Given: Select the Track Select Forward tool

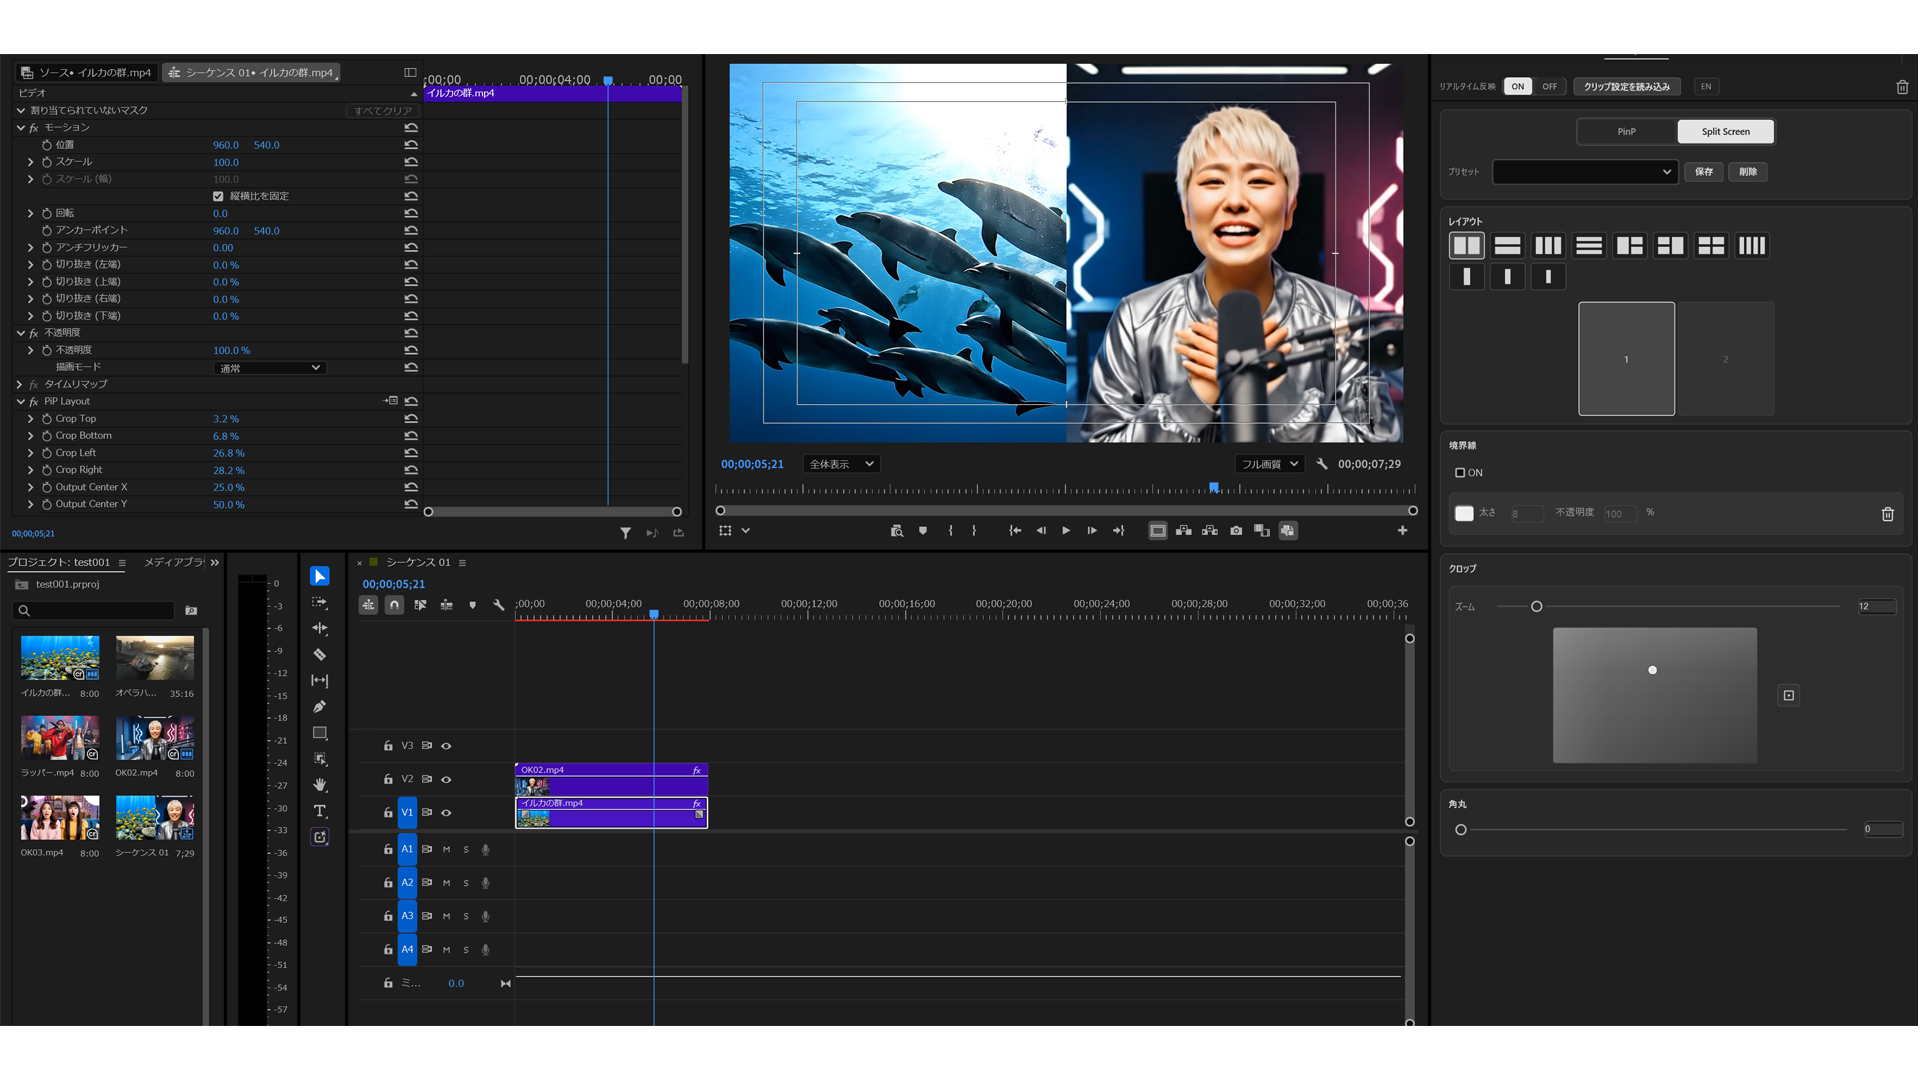Looking at the screenshot, I should pyautogui.click(x=320, y=602).
